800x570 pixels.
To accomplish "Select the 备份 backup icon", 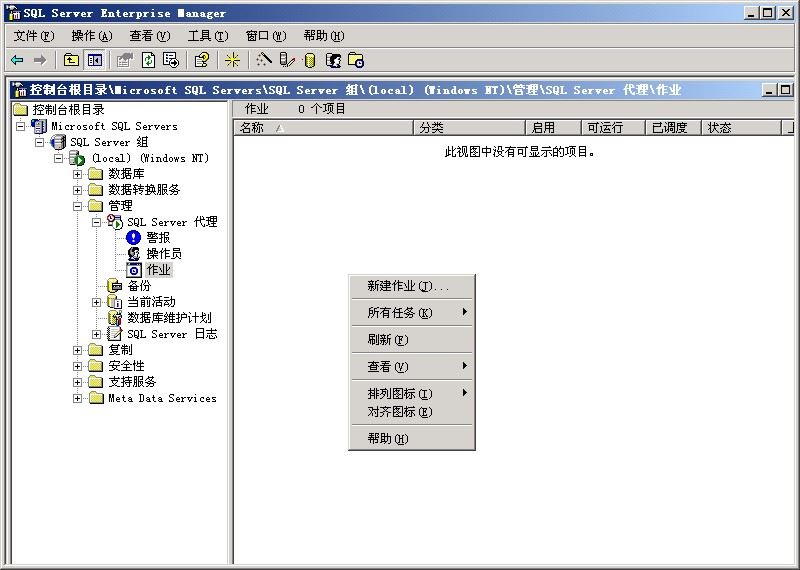I will (115, 286).
